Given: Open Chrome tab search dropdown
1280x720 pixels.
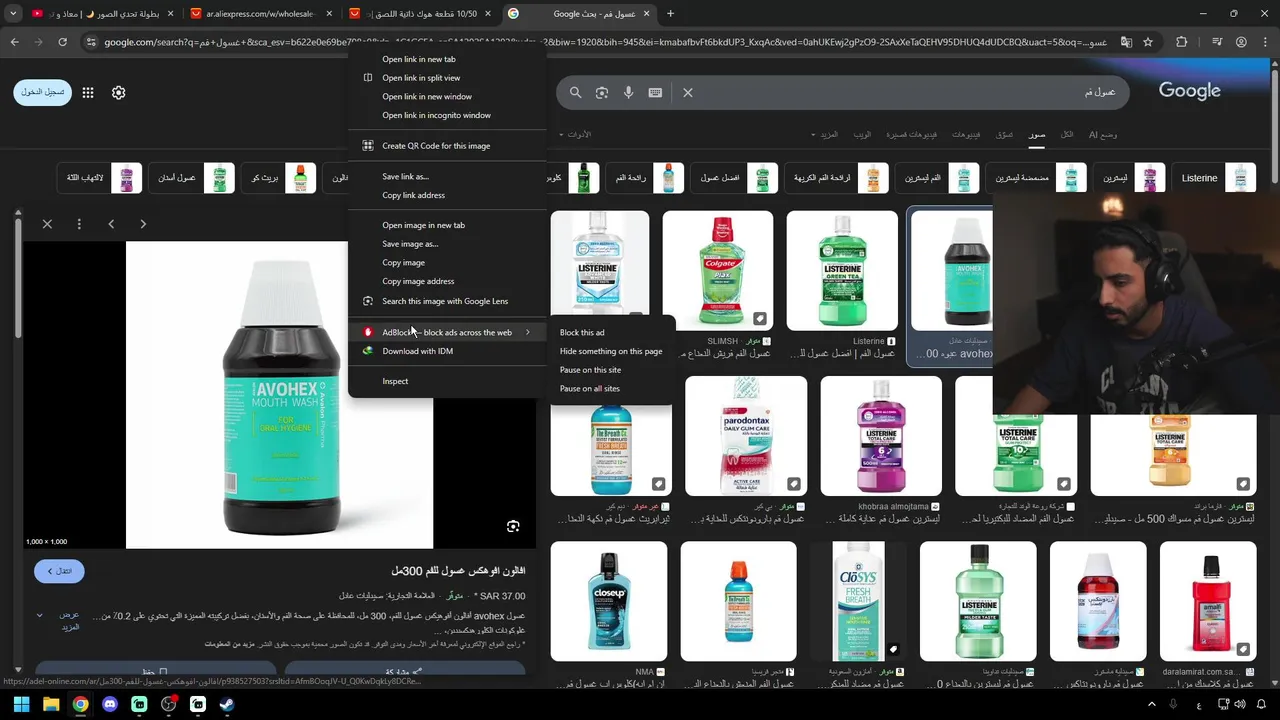Looking at the screenshot, I should [13, 14].
